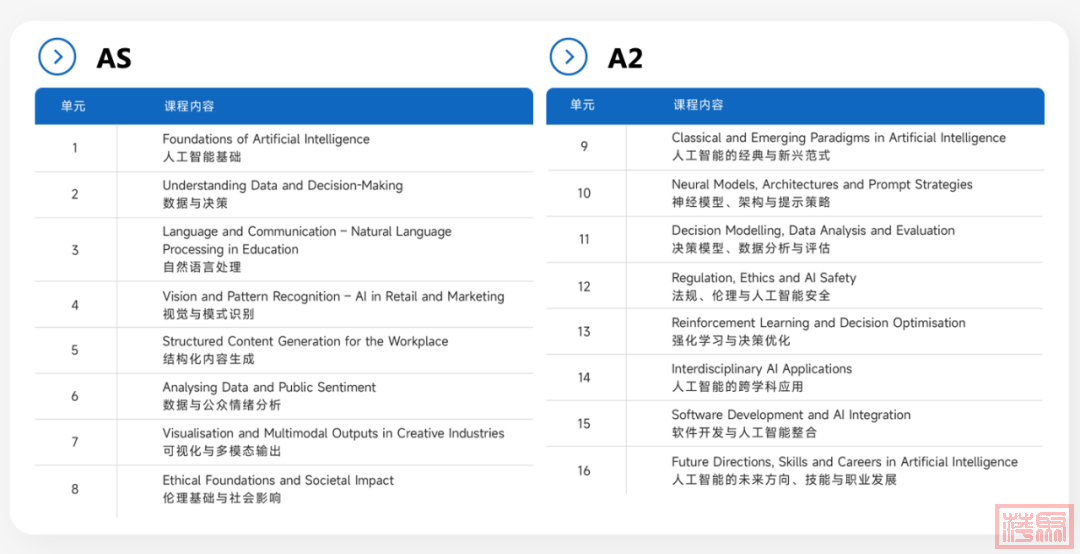This screenshot has width=1080, height=554.
Task: Click the Chinese title 数据与公众情绪分析
Action: (x=222, y=405)
